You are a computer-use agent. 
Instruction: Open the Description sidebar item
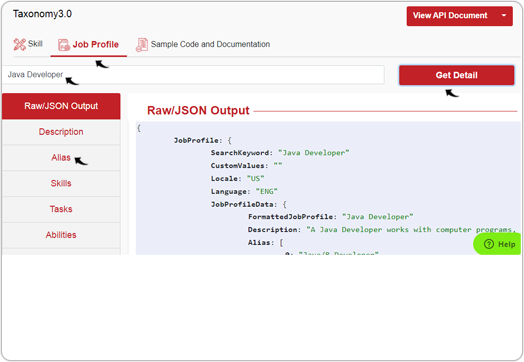[x=61, y=132]
